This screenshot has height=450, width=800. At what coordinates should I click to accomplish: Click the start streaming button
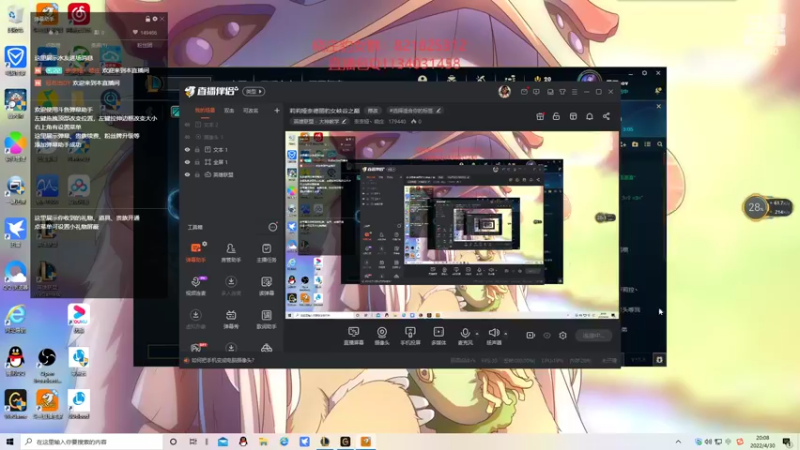pos(594,335)
